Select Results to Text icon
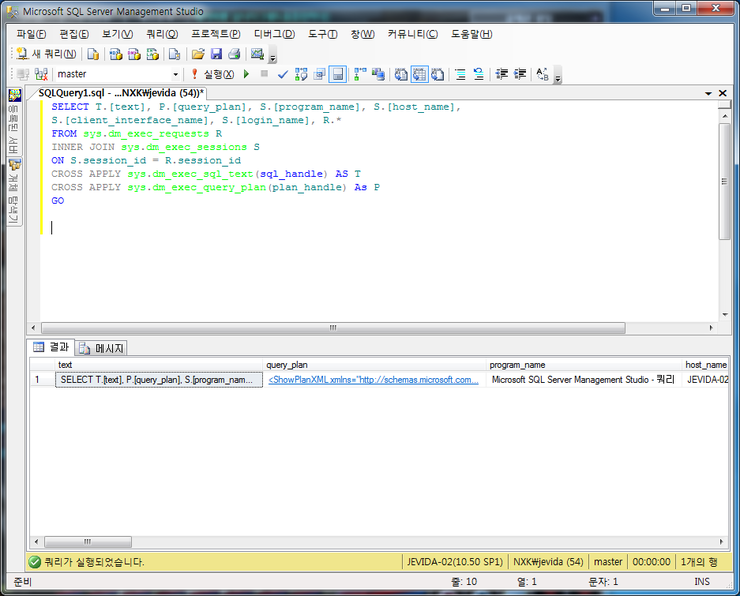This screenshot has height=596, width=740. point(401,74)
